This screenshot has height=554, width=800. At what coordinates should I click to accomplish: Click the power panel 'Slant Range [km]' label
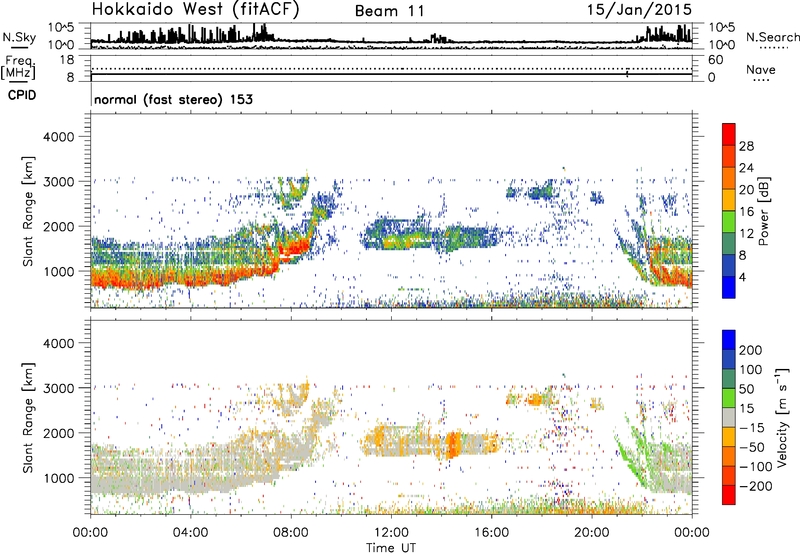coord(28,211)
